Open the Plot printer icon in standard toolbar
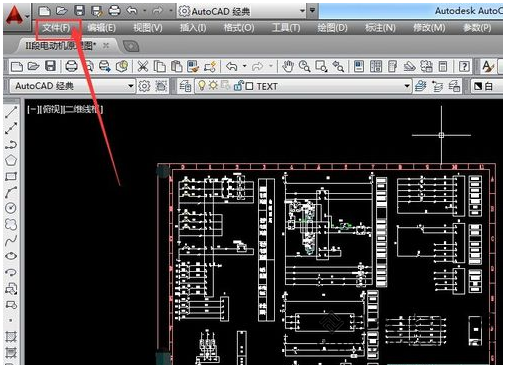 (71, 67)
